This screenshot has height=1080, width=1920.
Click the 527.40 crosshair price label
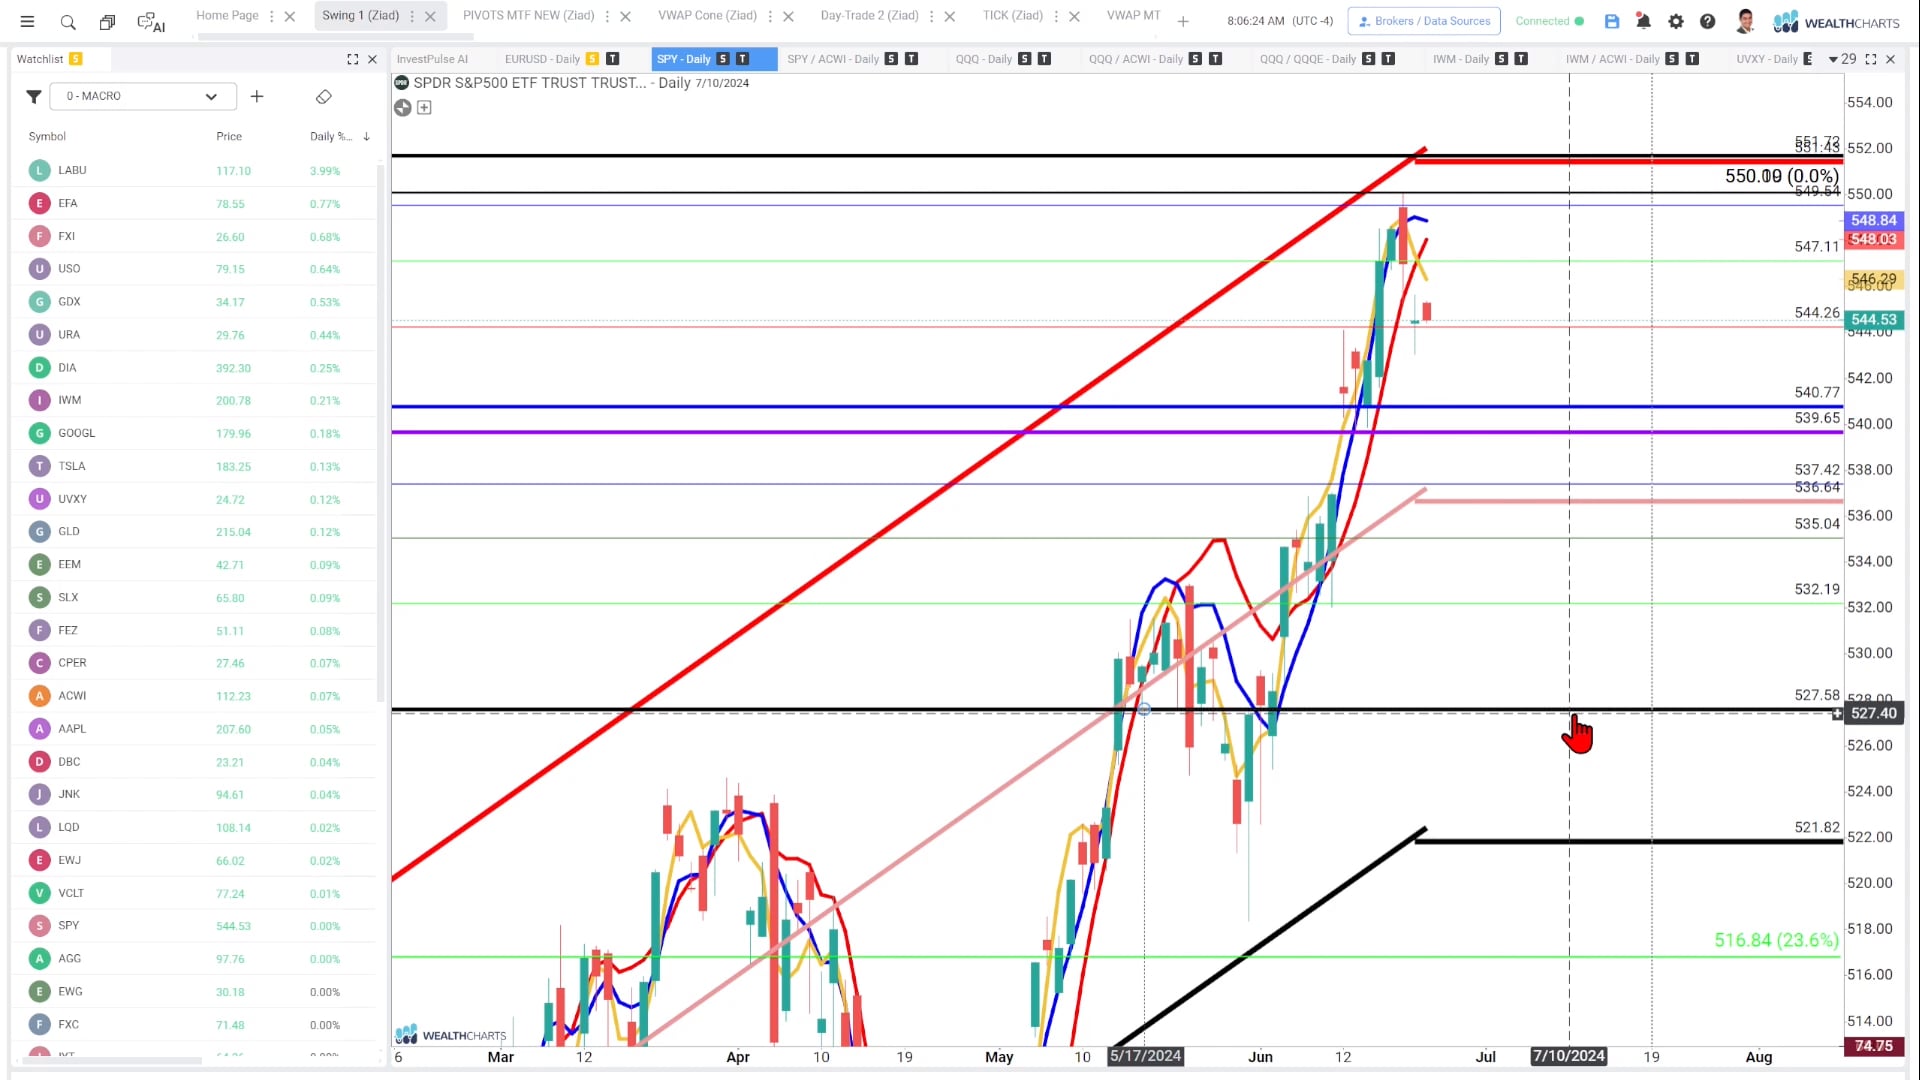point(1874,713)
